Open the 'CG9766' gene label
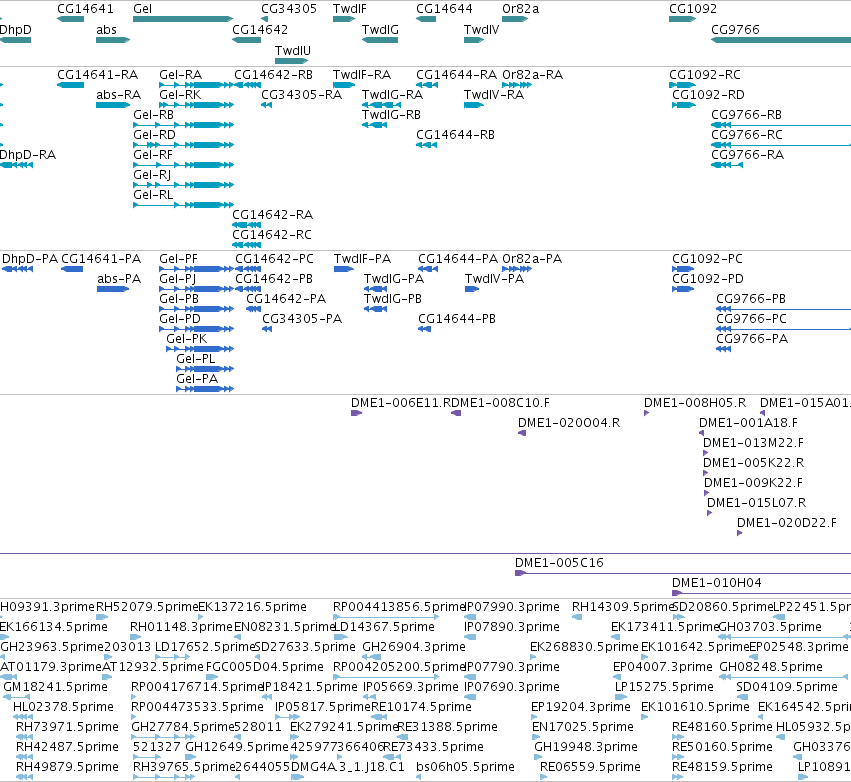Screen dimensions: 851x782 click(735, 30)
